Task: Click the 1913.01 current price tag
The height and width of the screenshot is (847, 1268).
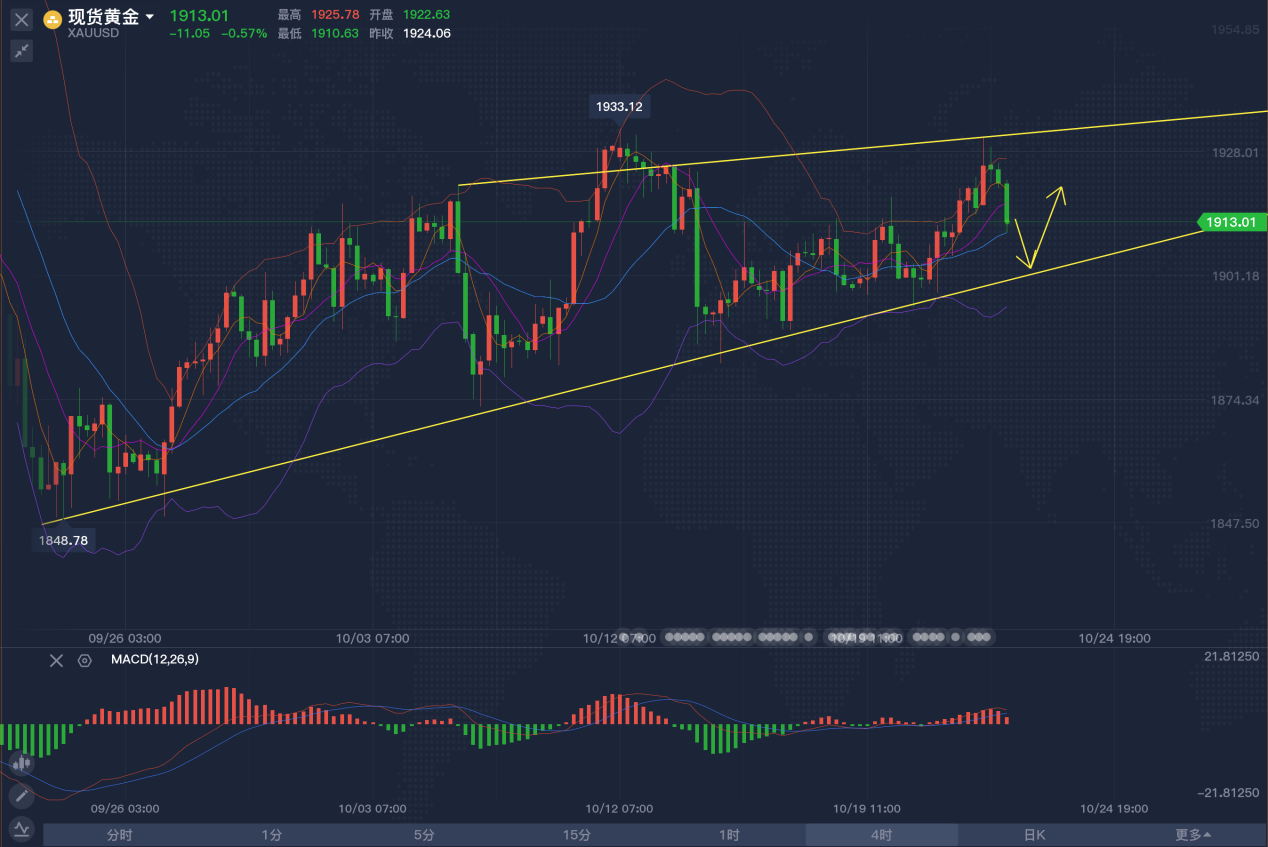Action: coord(1231,223)
